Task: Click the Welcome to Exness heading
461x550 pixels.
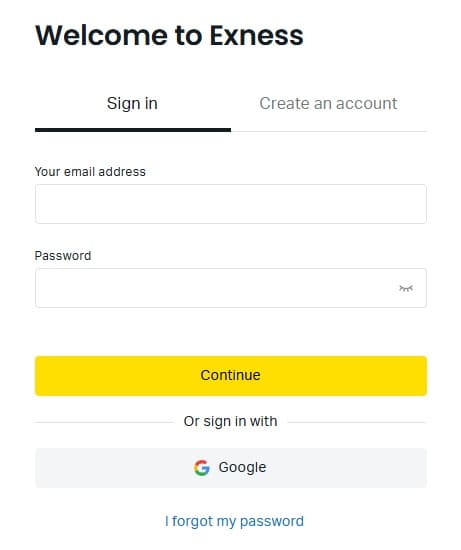Action: coord(169,35)
